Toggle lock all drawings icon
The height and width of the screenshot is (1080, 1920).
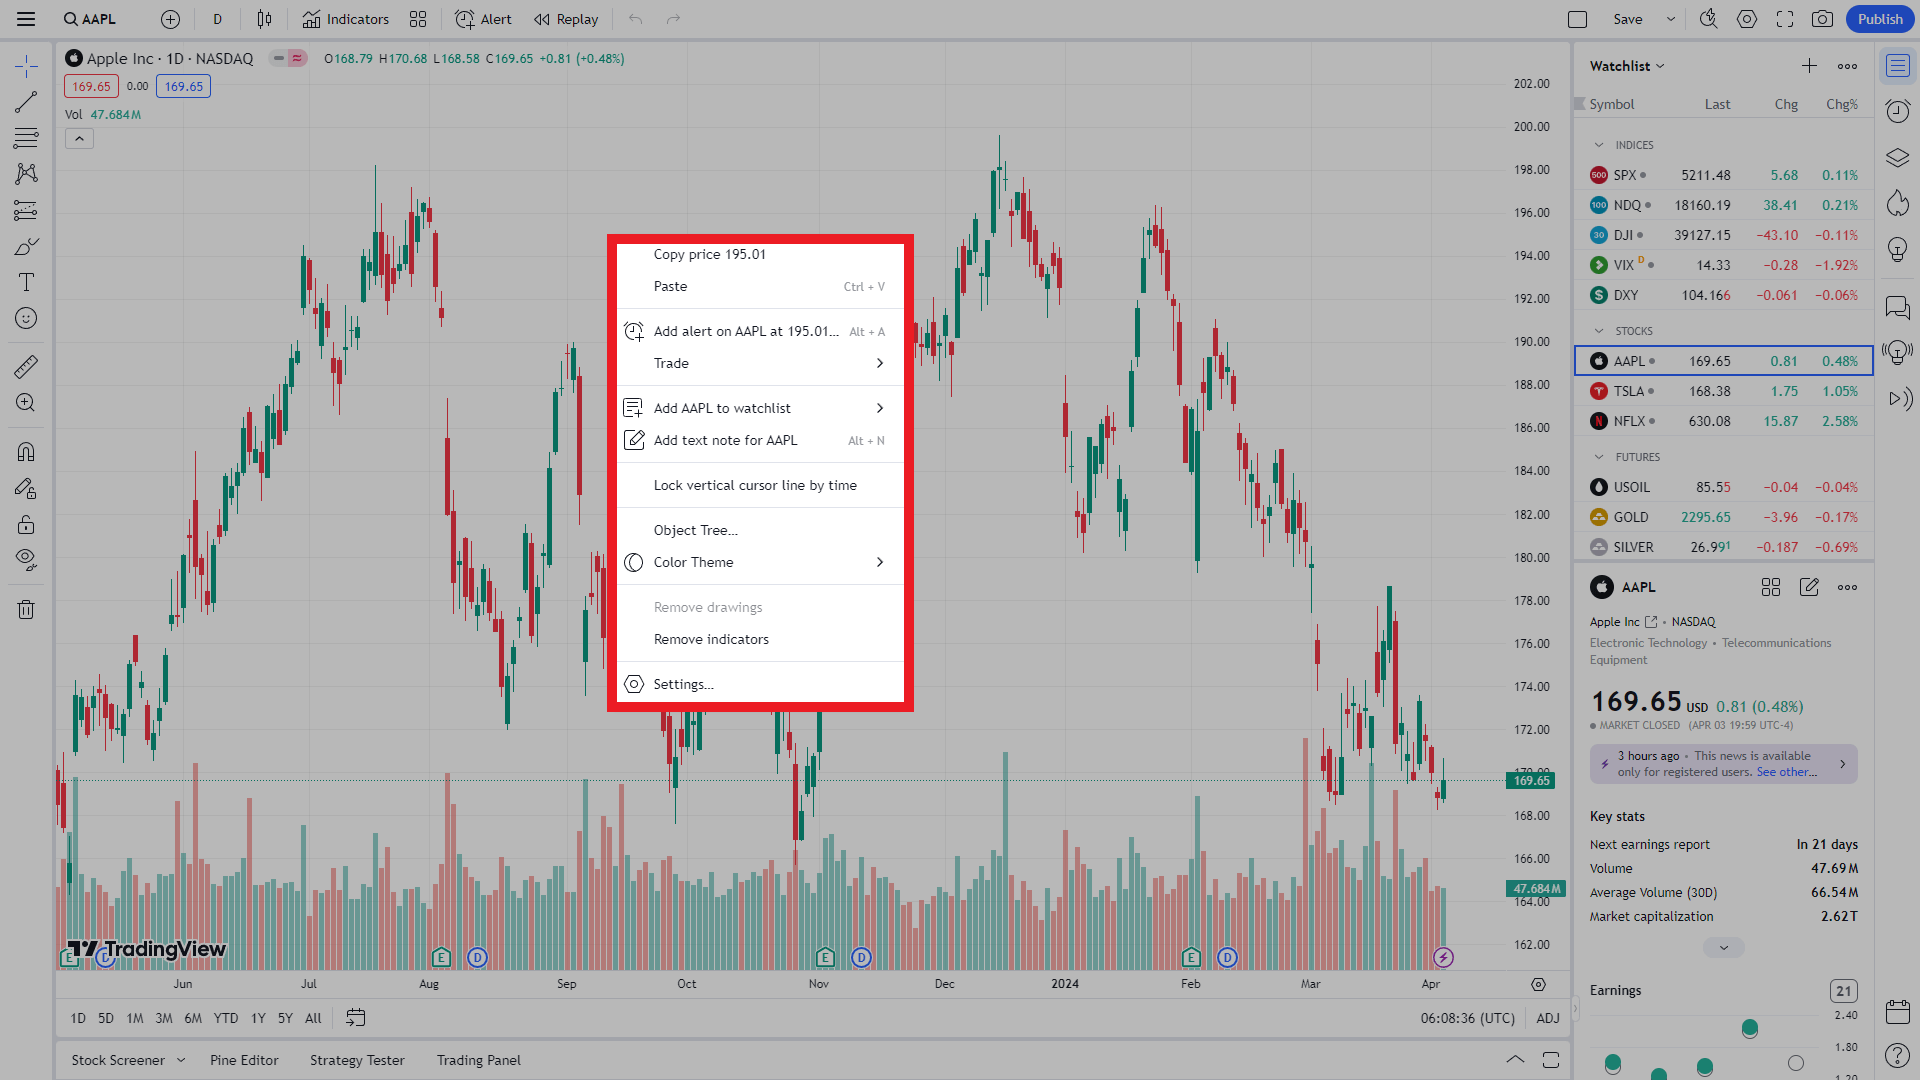coord(26,525)
